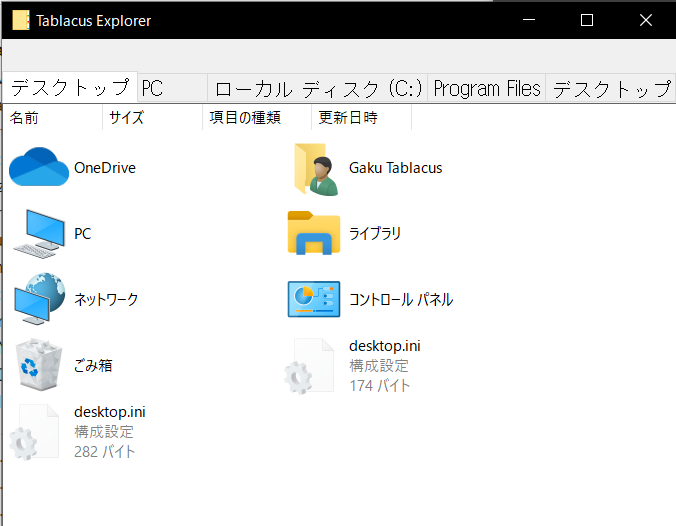The image size is (676, 526).
Task: Select the last デスクトップ tab on the right
Action: click(x=611, y=88)
